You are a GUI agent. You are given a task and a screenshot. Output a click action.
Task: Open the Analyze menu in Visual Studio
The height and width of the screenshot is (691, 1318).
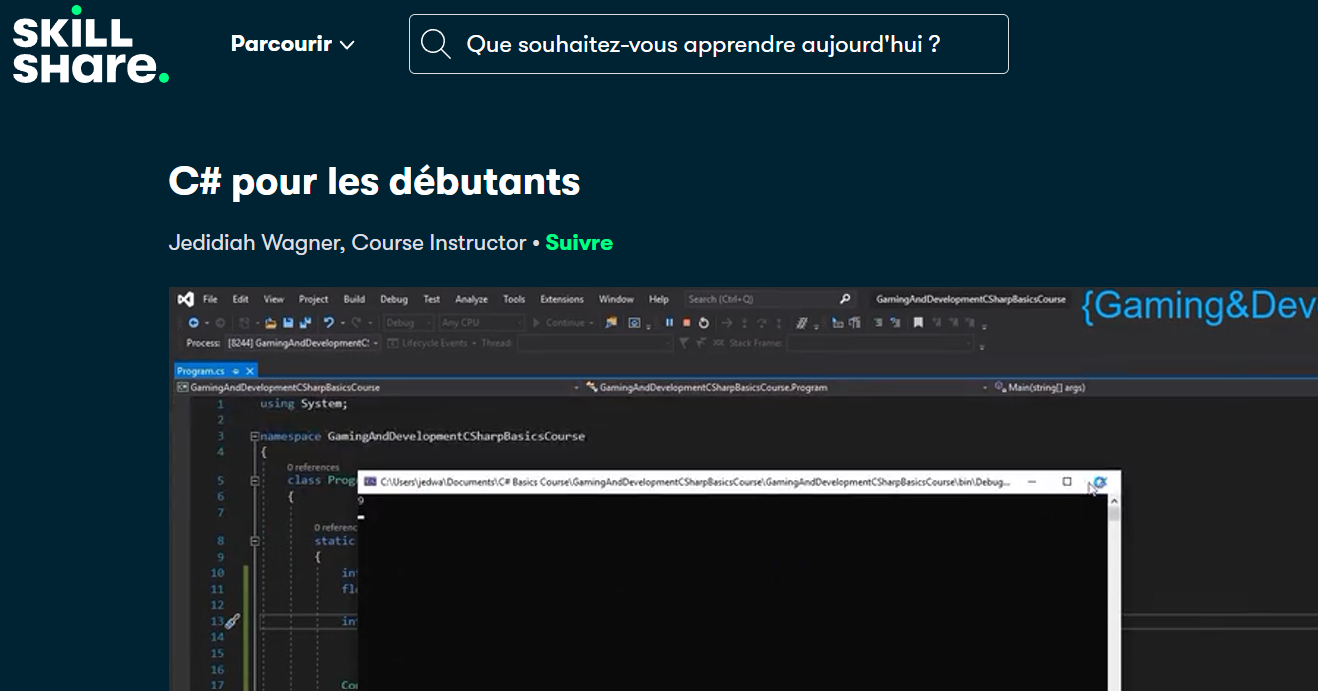471,299
